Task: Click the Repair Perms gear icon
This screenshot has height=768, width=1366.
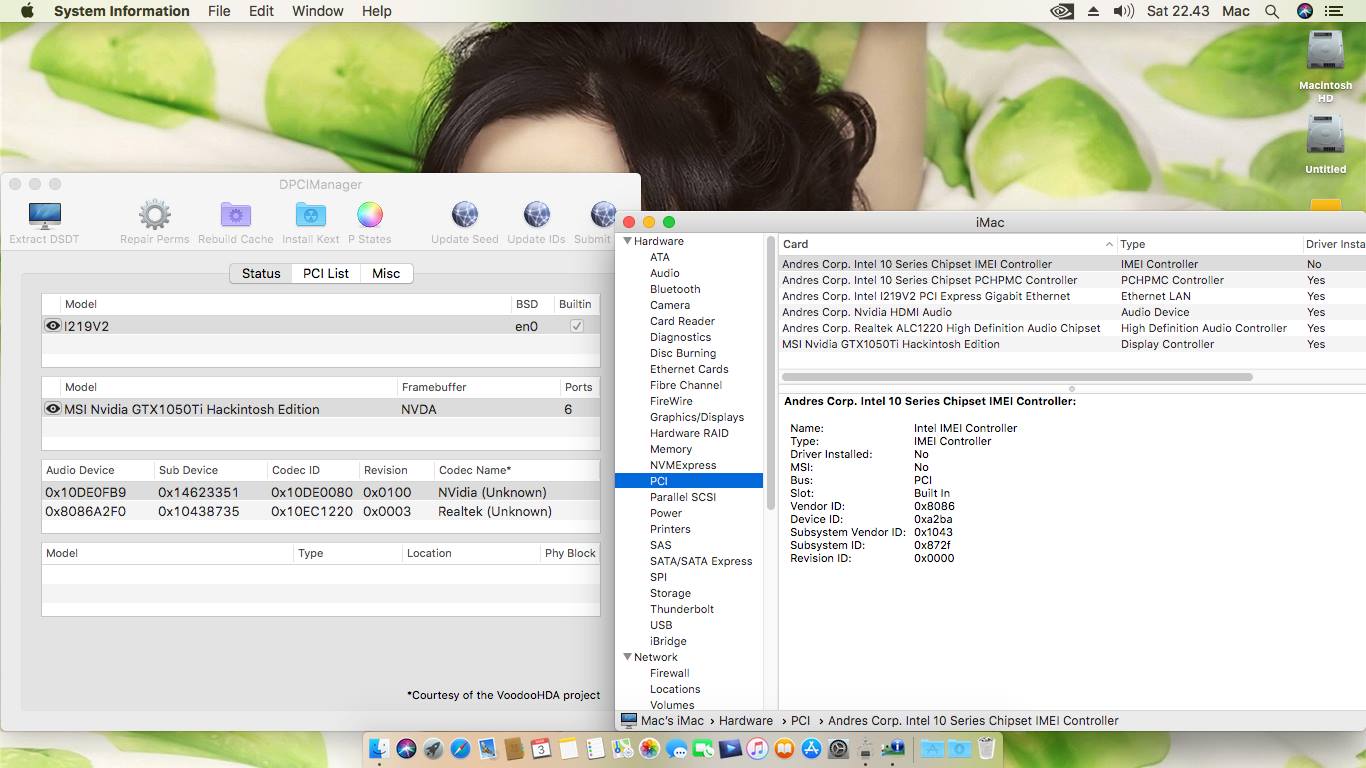Action: click(154, 216)
